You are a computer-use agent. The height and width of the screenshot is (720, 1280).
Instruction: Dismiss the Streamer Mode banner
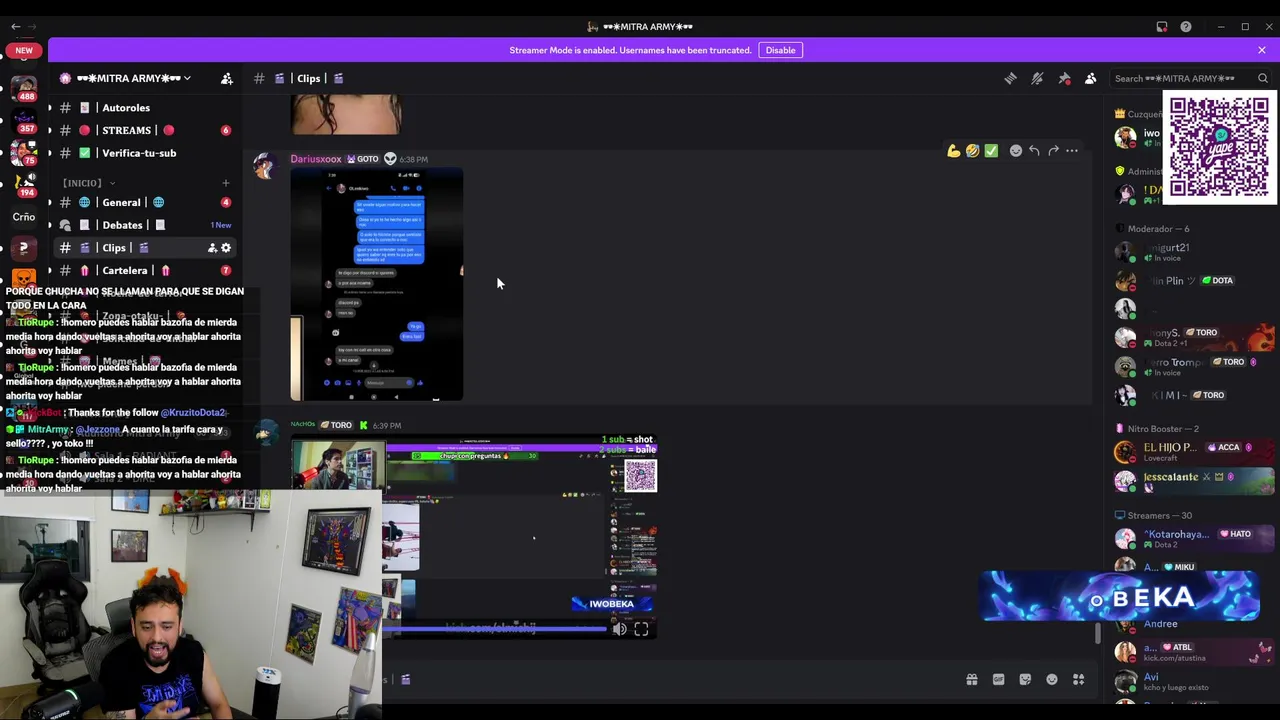1262,50
